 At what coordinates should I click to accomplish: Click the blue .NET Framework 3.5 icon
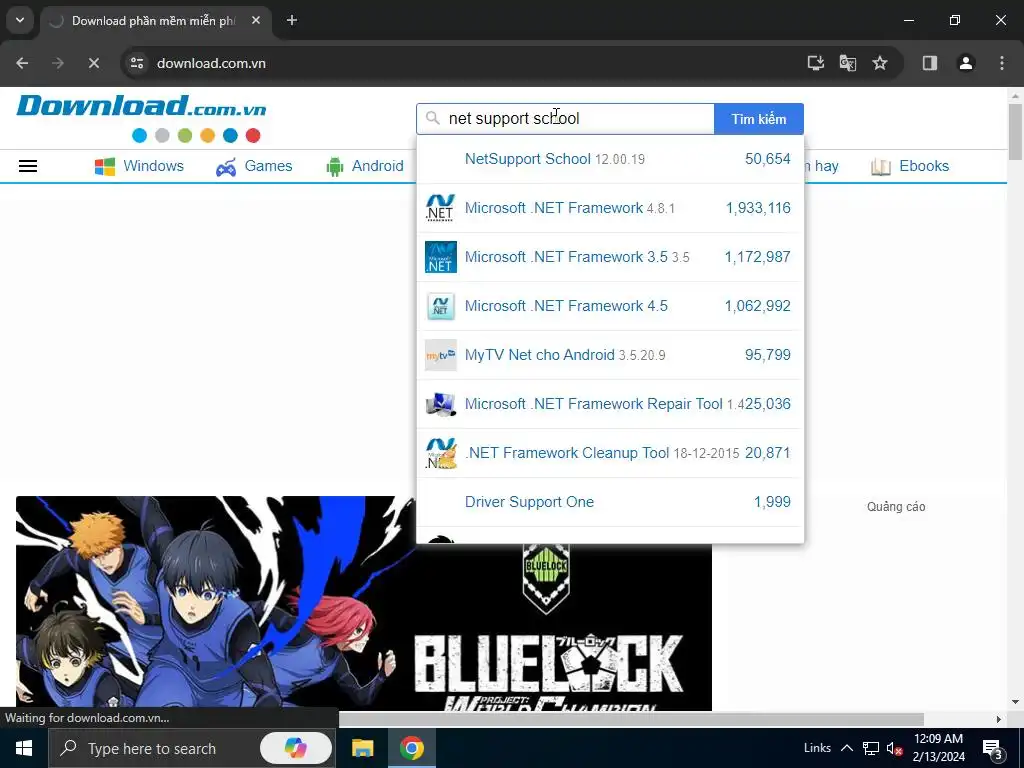pos(441,257)
